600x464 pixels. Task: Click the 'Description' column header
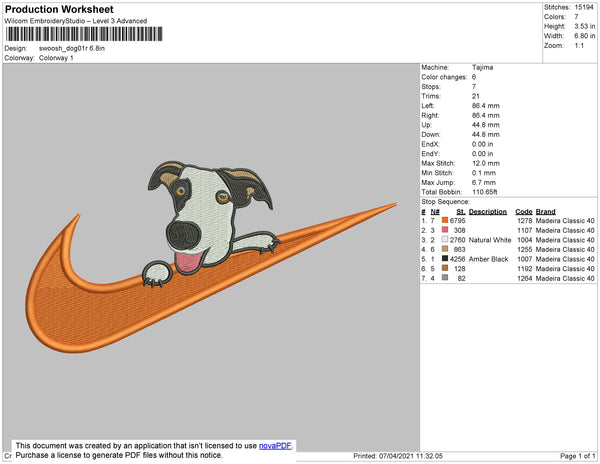point(488,212)
